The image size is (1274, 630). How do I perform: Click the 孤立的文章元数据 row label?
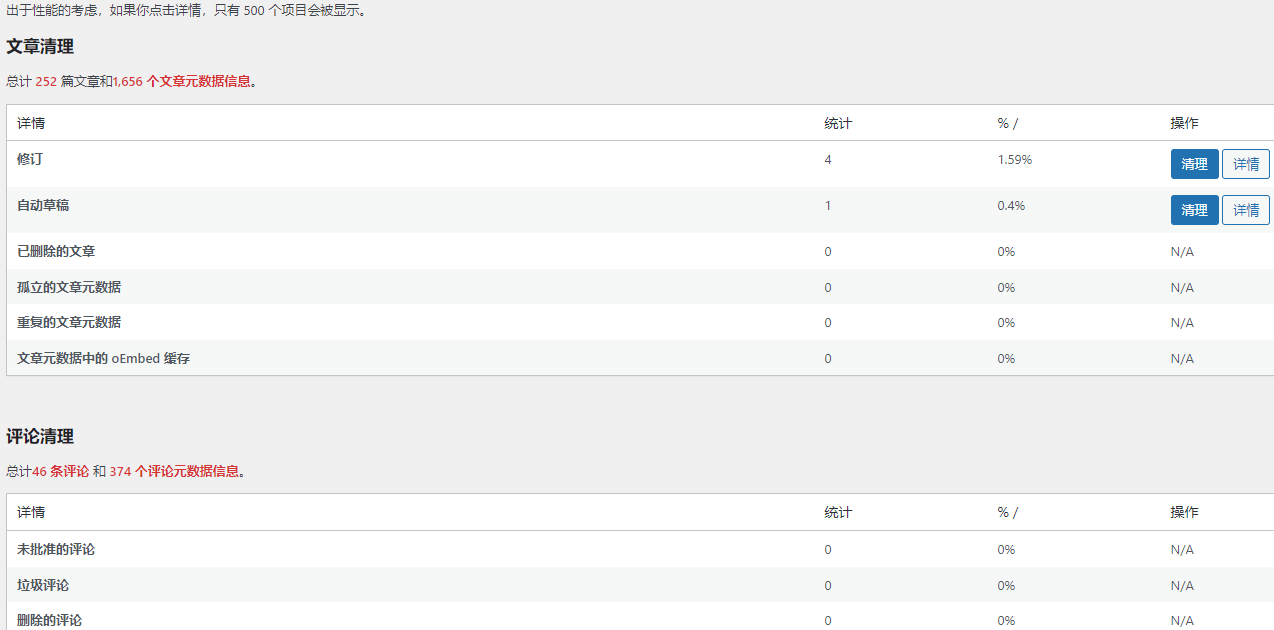click(69, 287)
